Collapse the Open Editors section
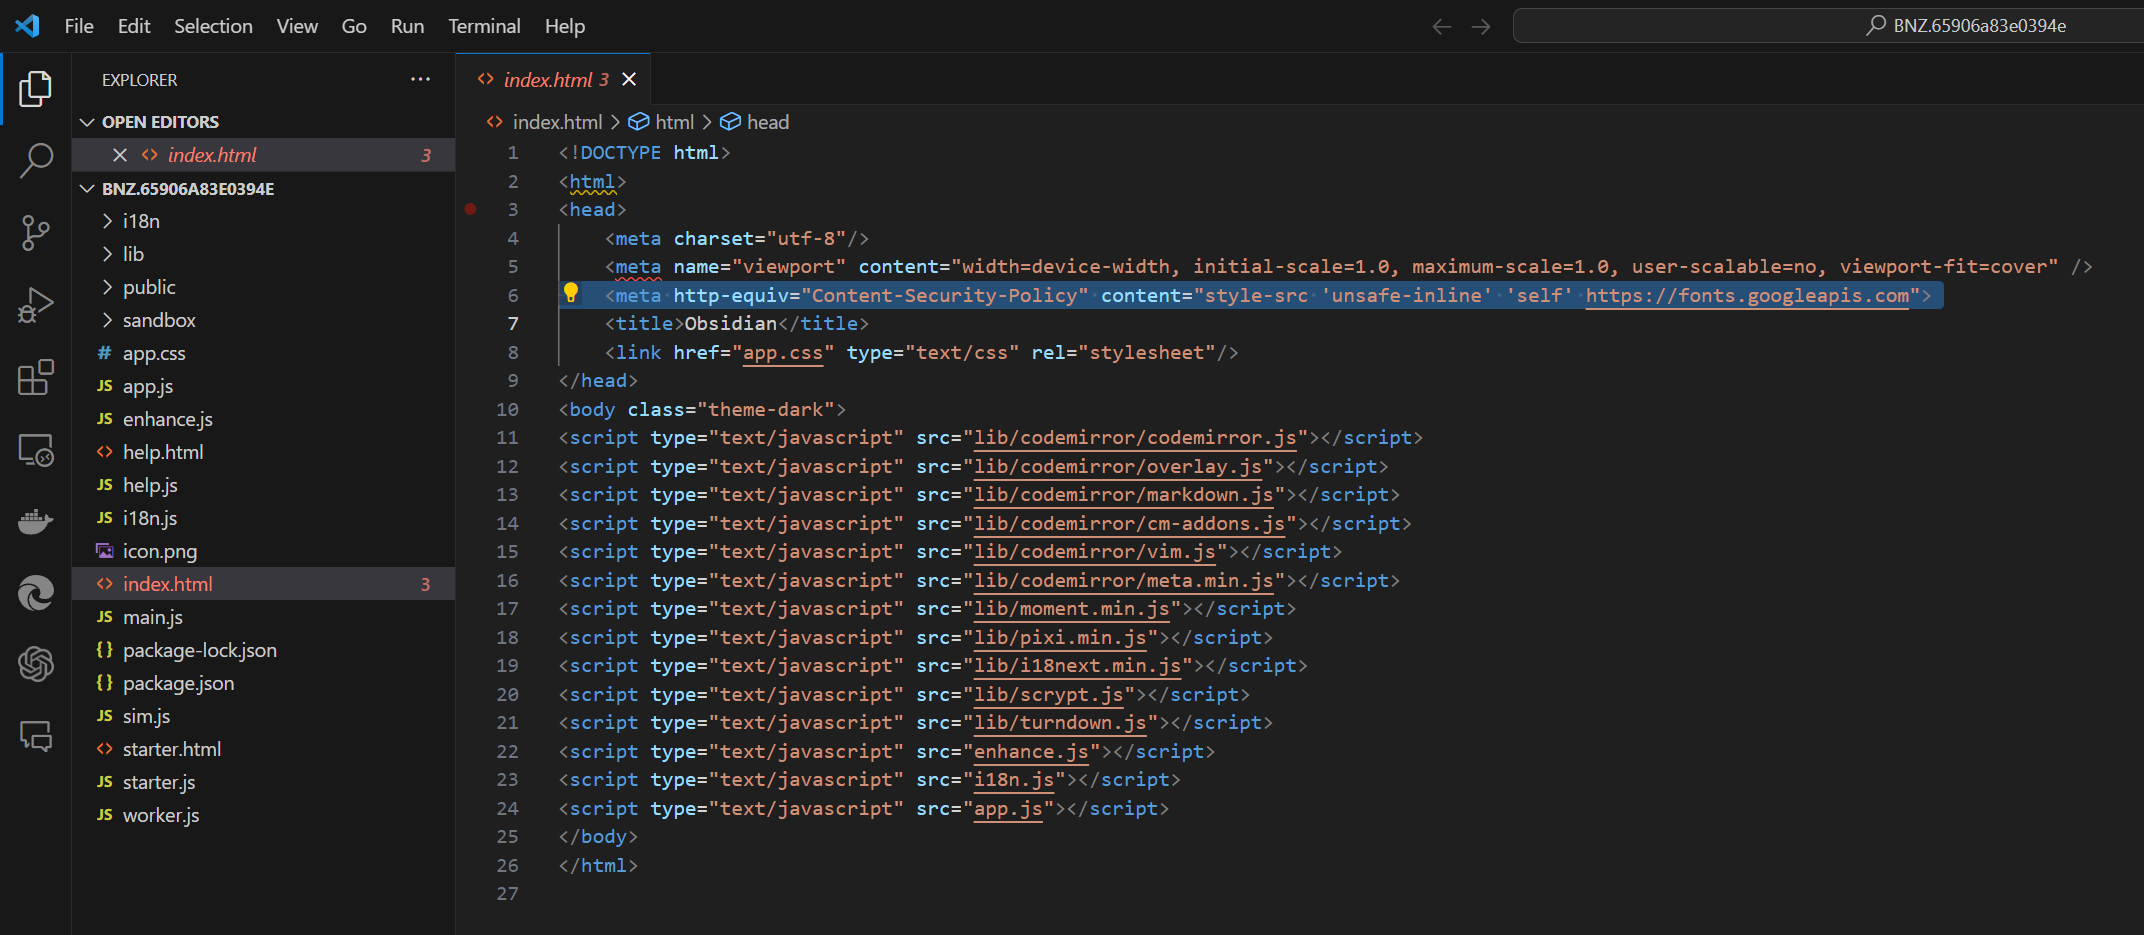 pos(88,122)
